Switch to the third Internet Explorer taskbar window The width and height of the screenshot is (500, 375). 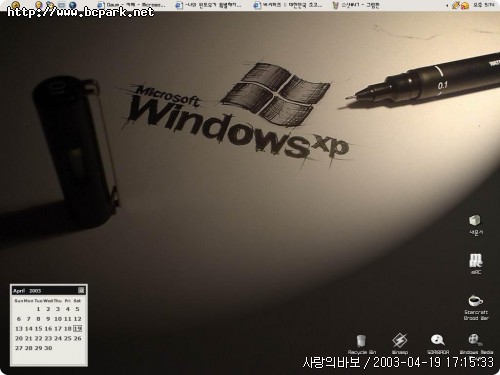pos(288,5)
